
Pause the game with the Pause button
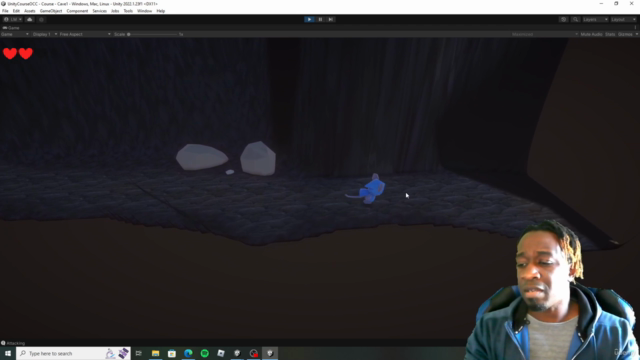coord(320,19)
